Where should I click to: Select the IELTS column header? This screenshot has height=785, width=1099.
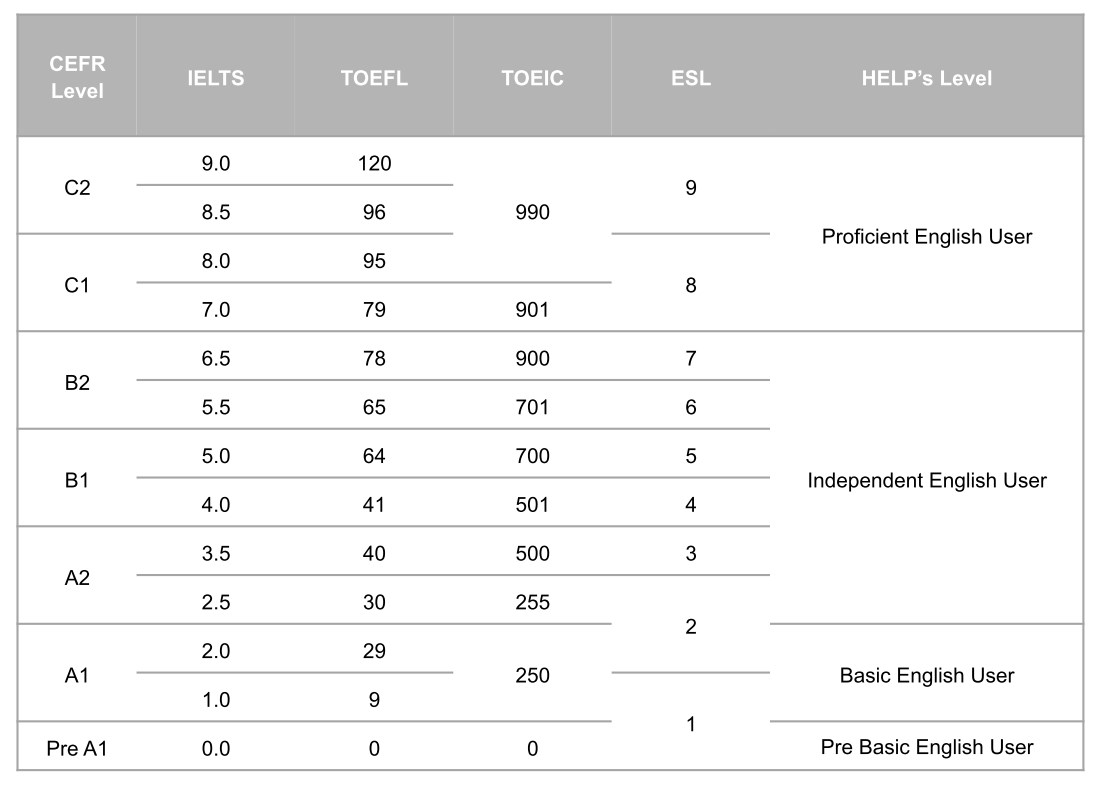(216, 78)
